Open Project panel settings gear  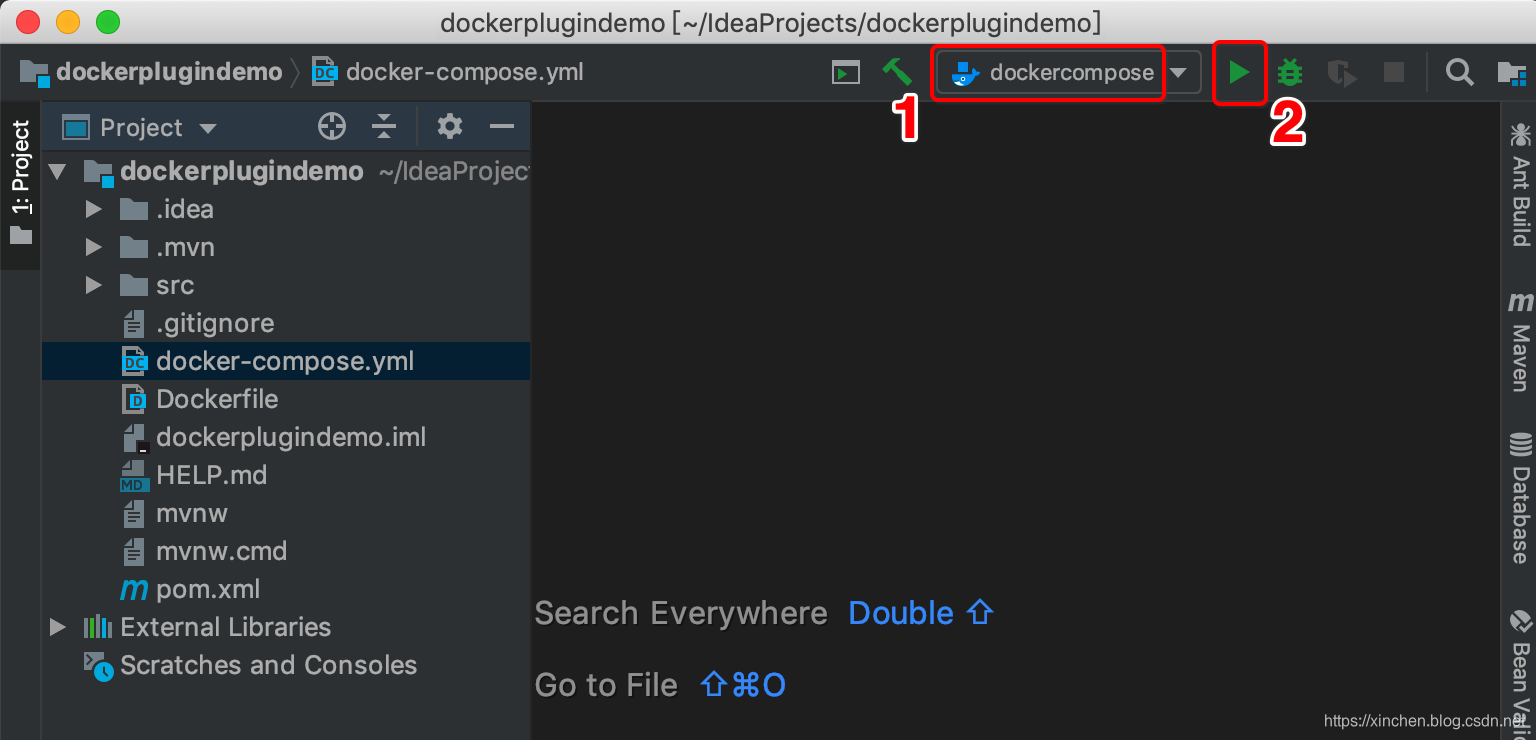[450, 127]
